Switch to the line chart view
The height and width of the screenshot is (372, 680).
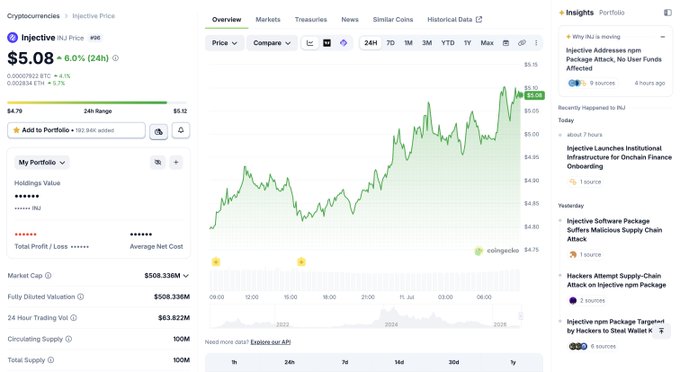pyautogui.click(x=310, y=43)
